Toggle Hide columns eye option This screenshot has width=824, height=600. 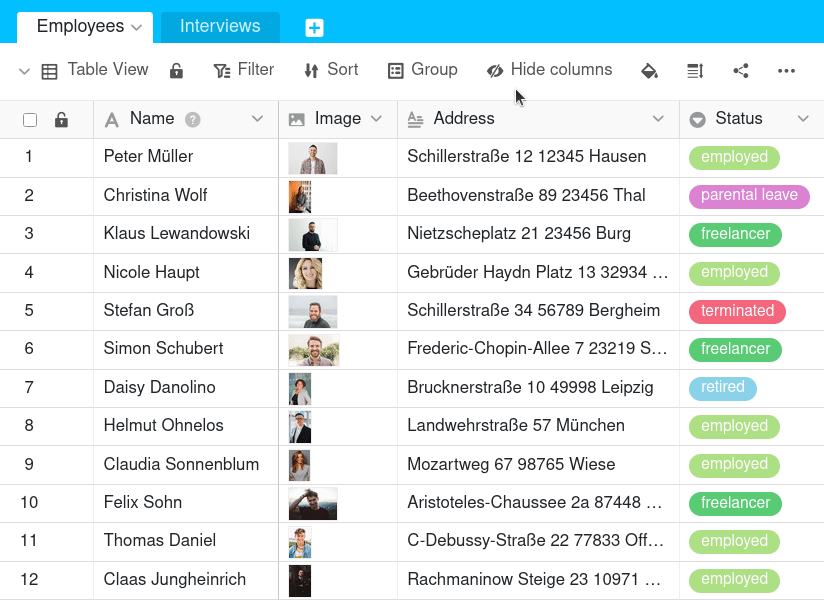tap(549, 70)
